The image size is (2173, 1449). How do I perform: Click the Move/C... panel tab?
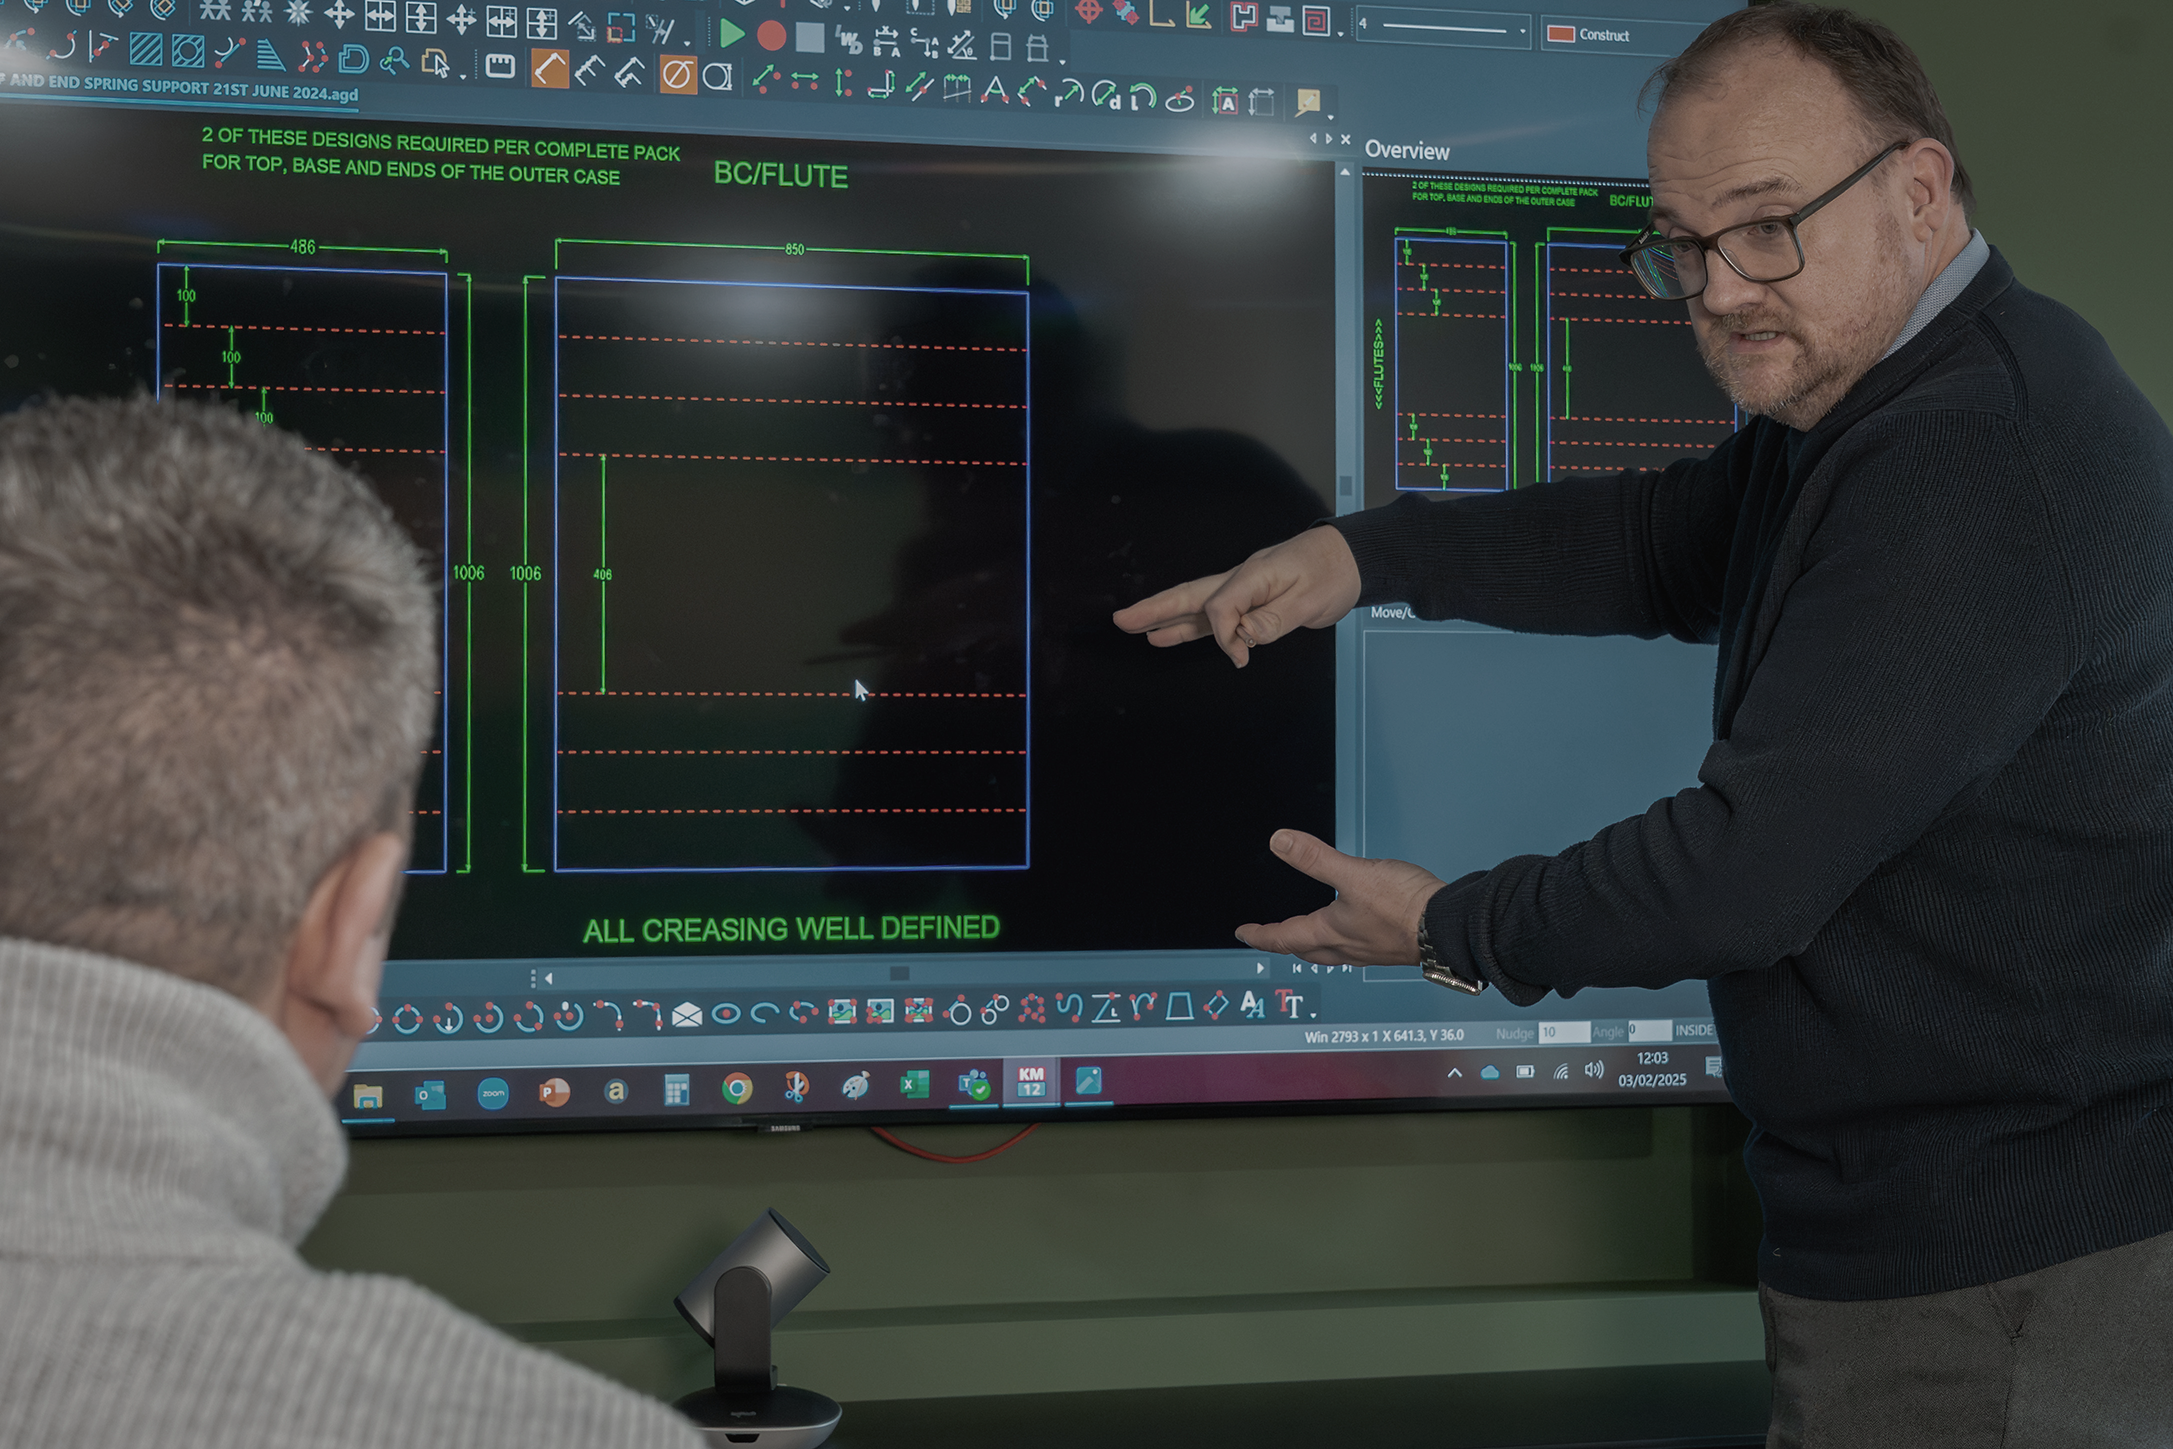1392,612
